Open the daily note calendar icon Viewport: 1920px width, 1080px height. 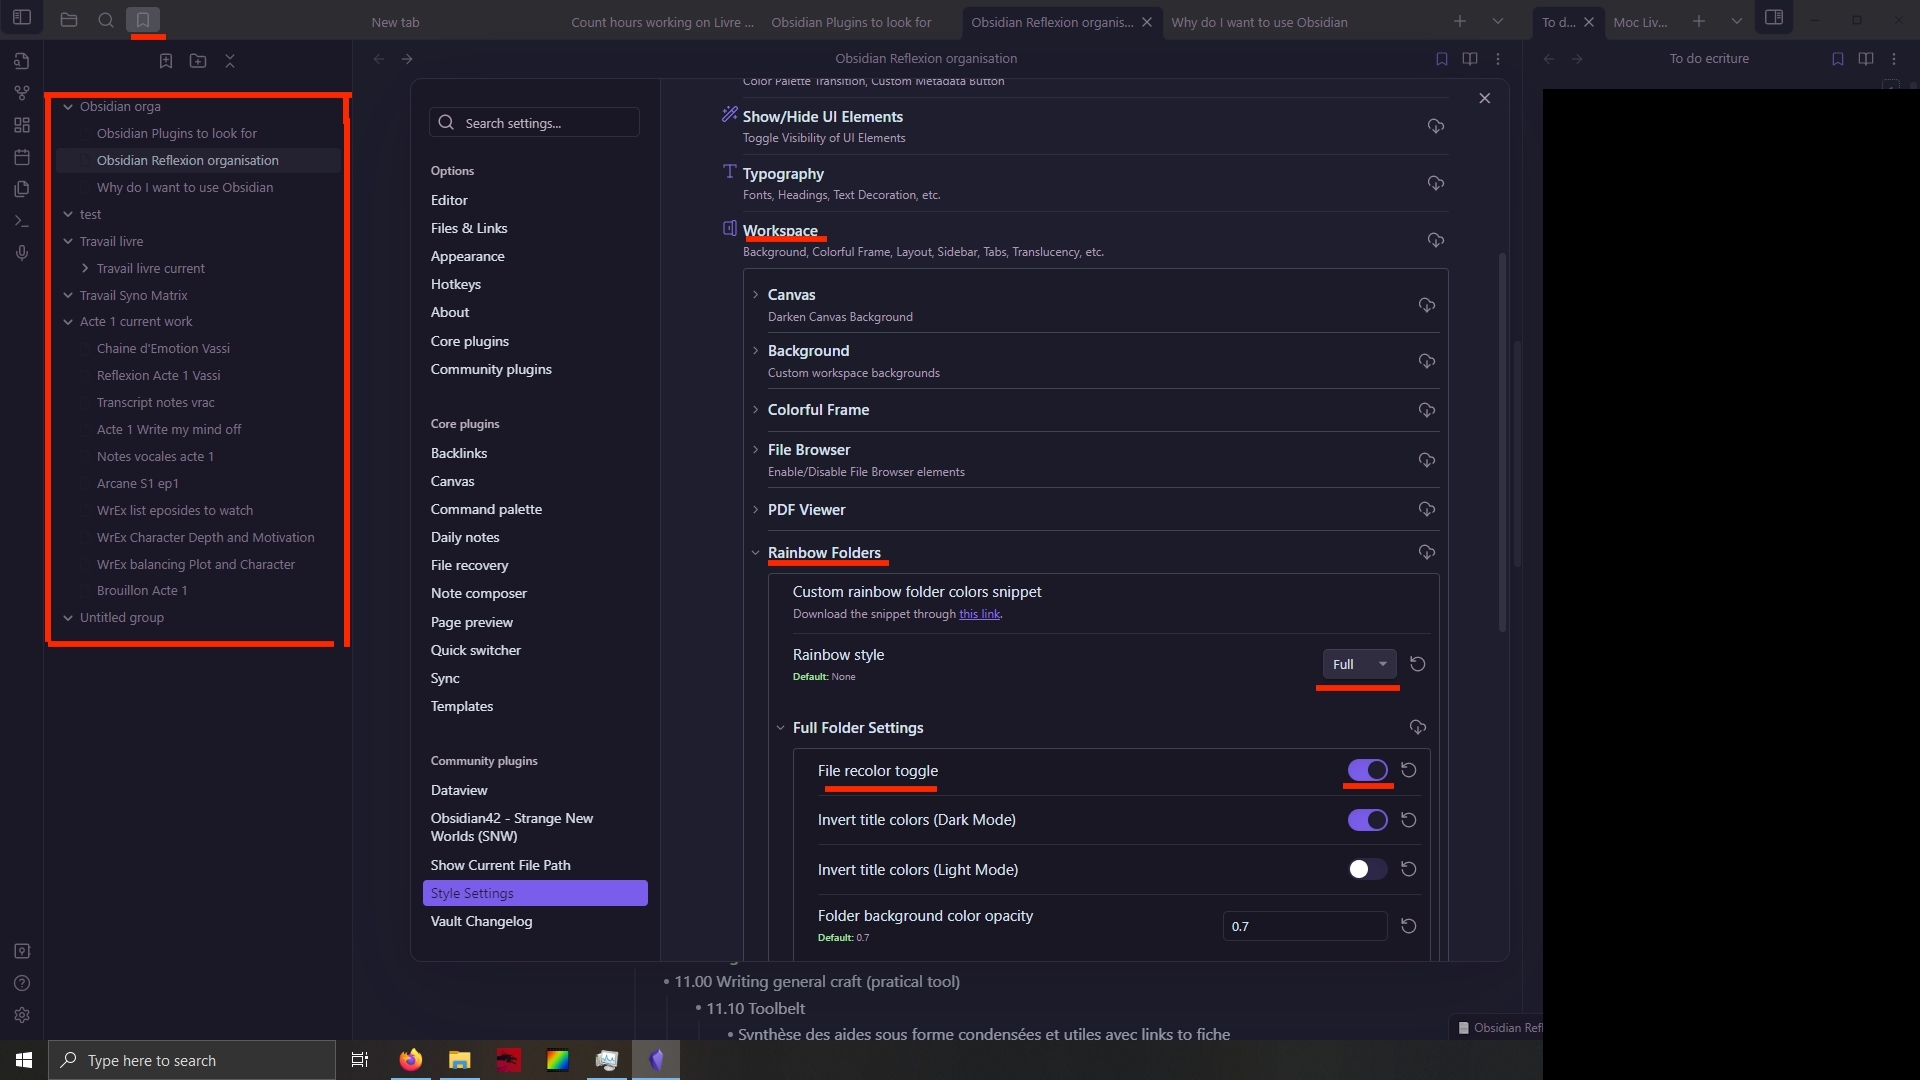(22, 157)
